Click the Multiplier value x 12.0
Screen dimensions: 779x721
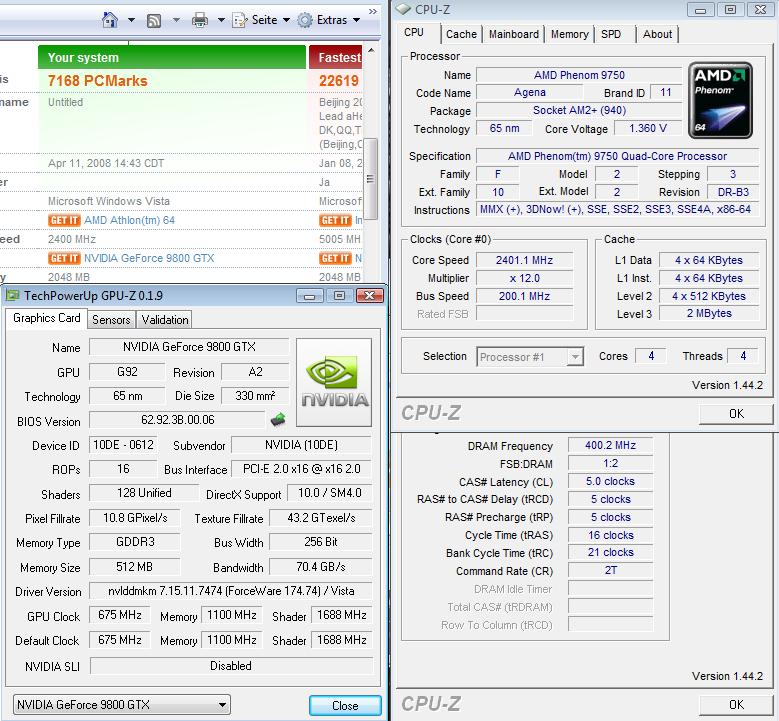click(x=524, y=278)
